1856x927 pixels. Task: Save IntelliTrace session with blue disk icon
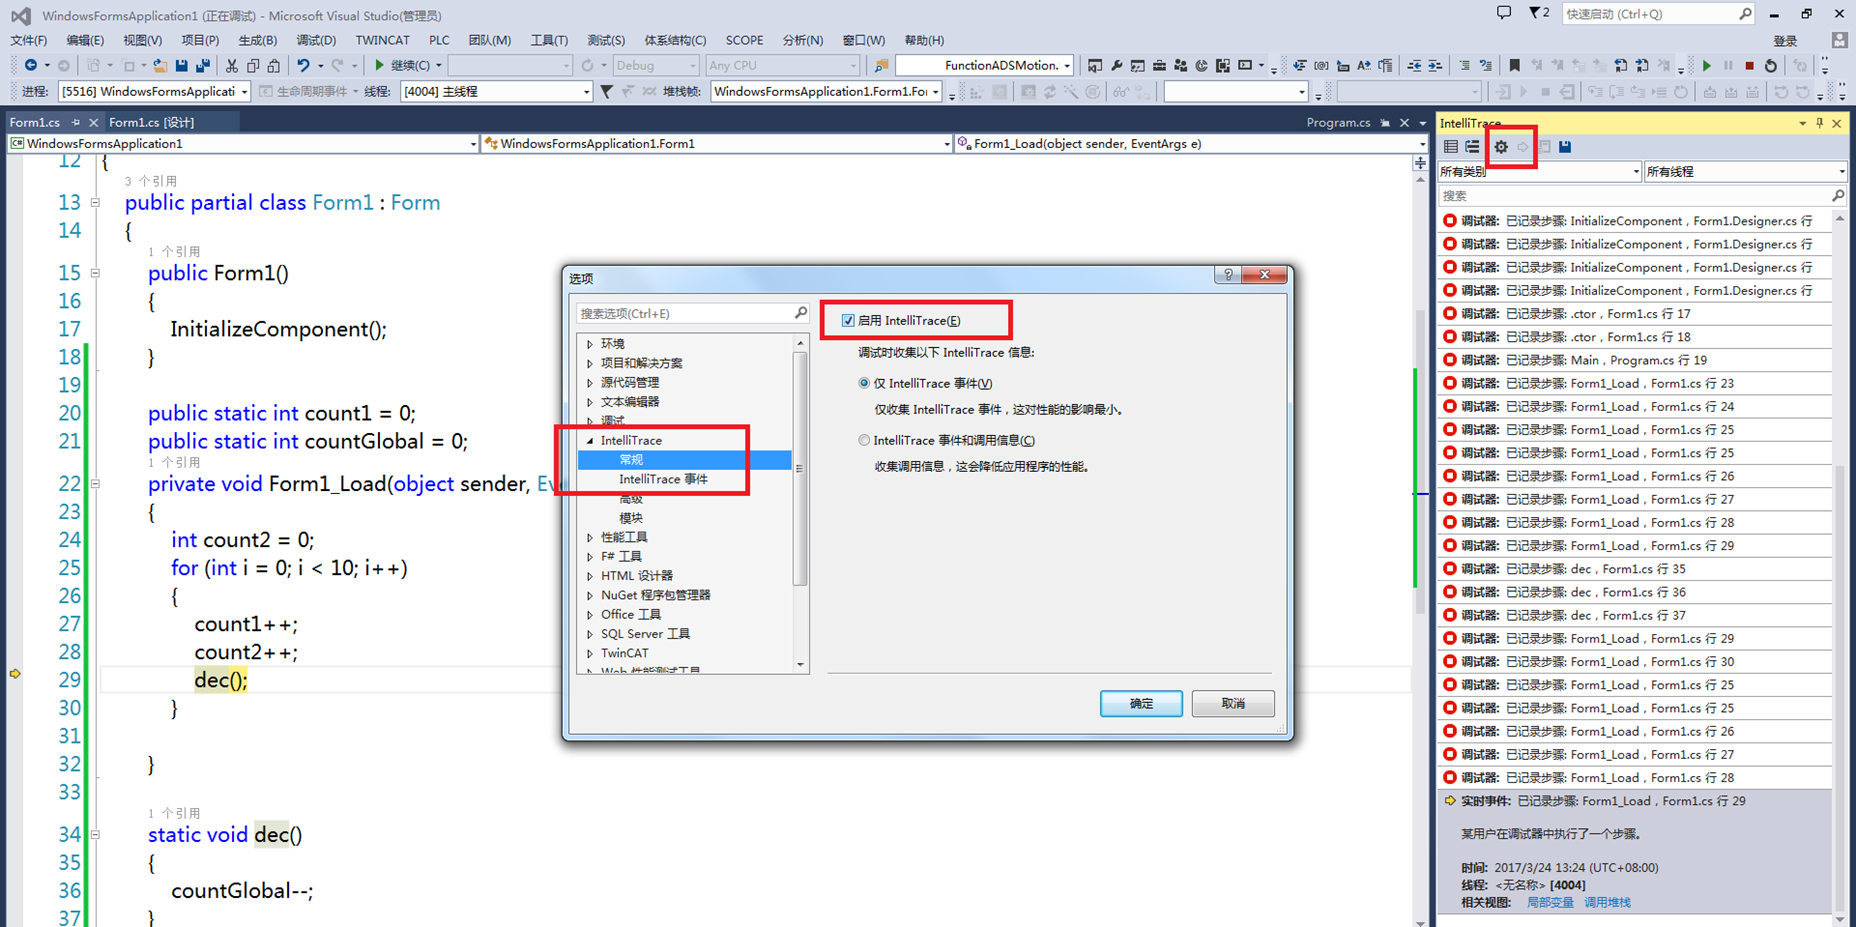coord(1565,147)
